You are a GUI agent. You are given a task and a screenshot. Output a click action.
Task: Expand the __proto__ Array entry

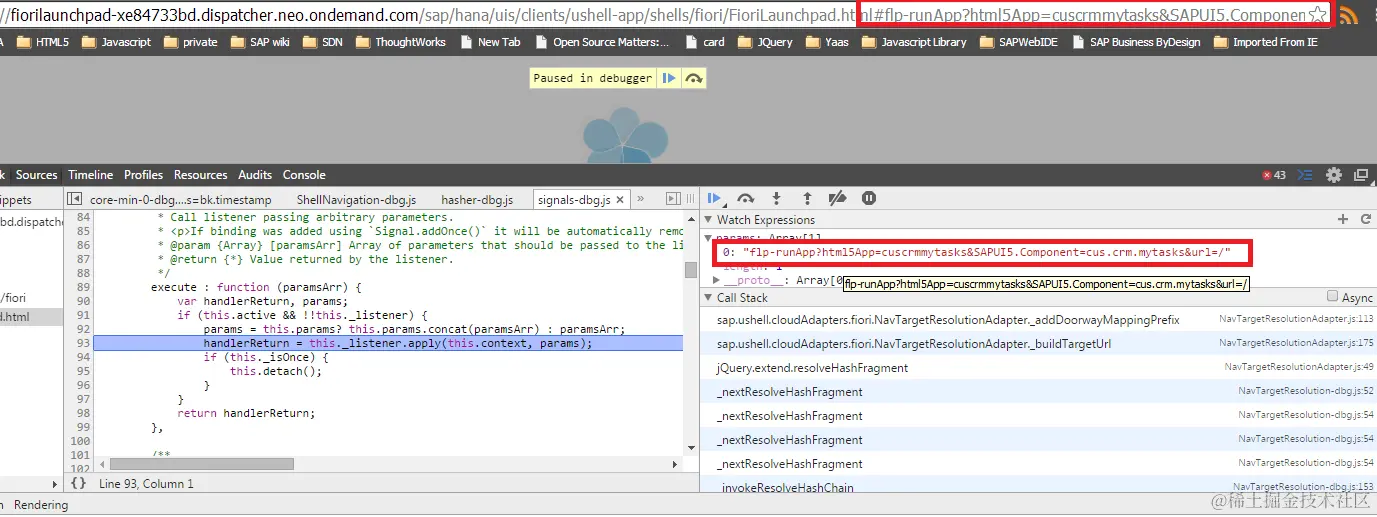point(716,280)
